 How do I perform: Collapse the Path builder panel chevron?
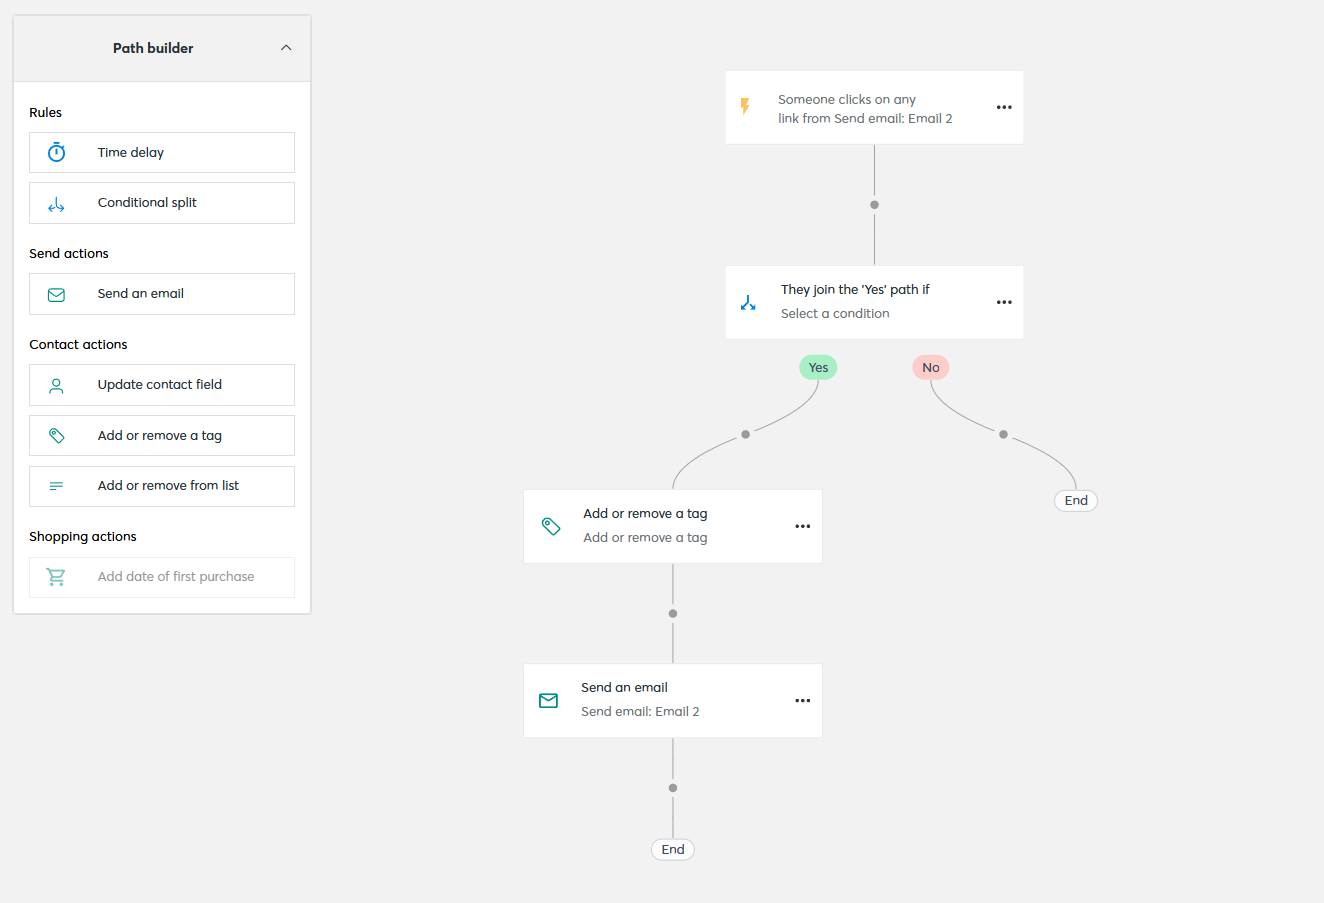[x=286, y=48]
